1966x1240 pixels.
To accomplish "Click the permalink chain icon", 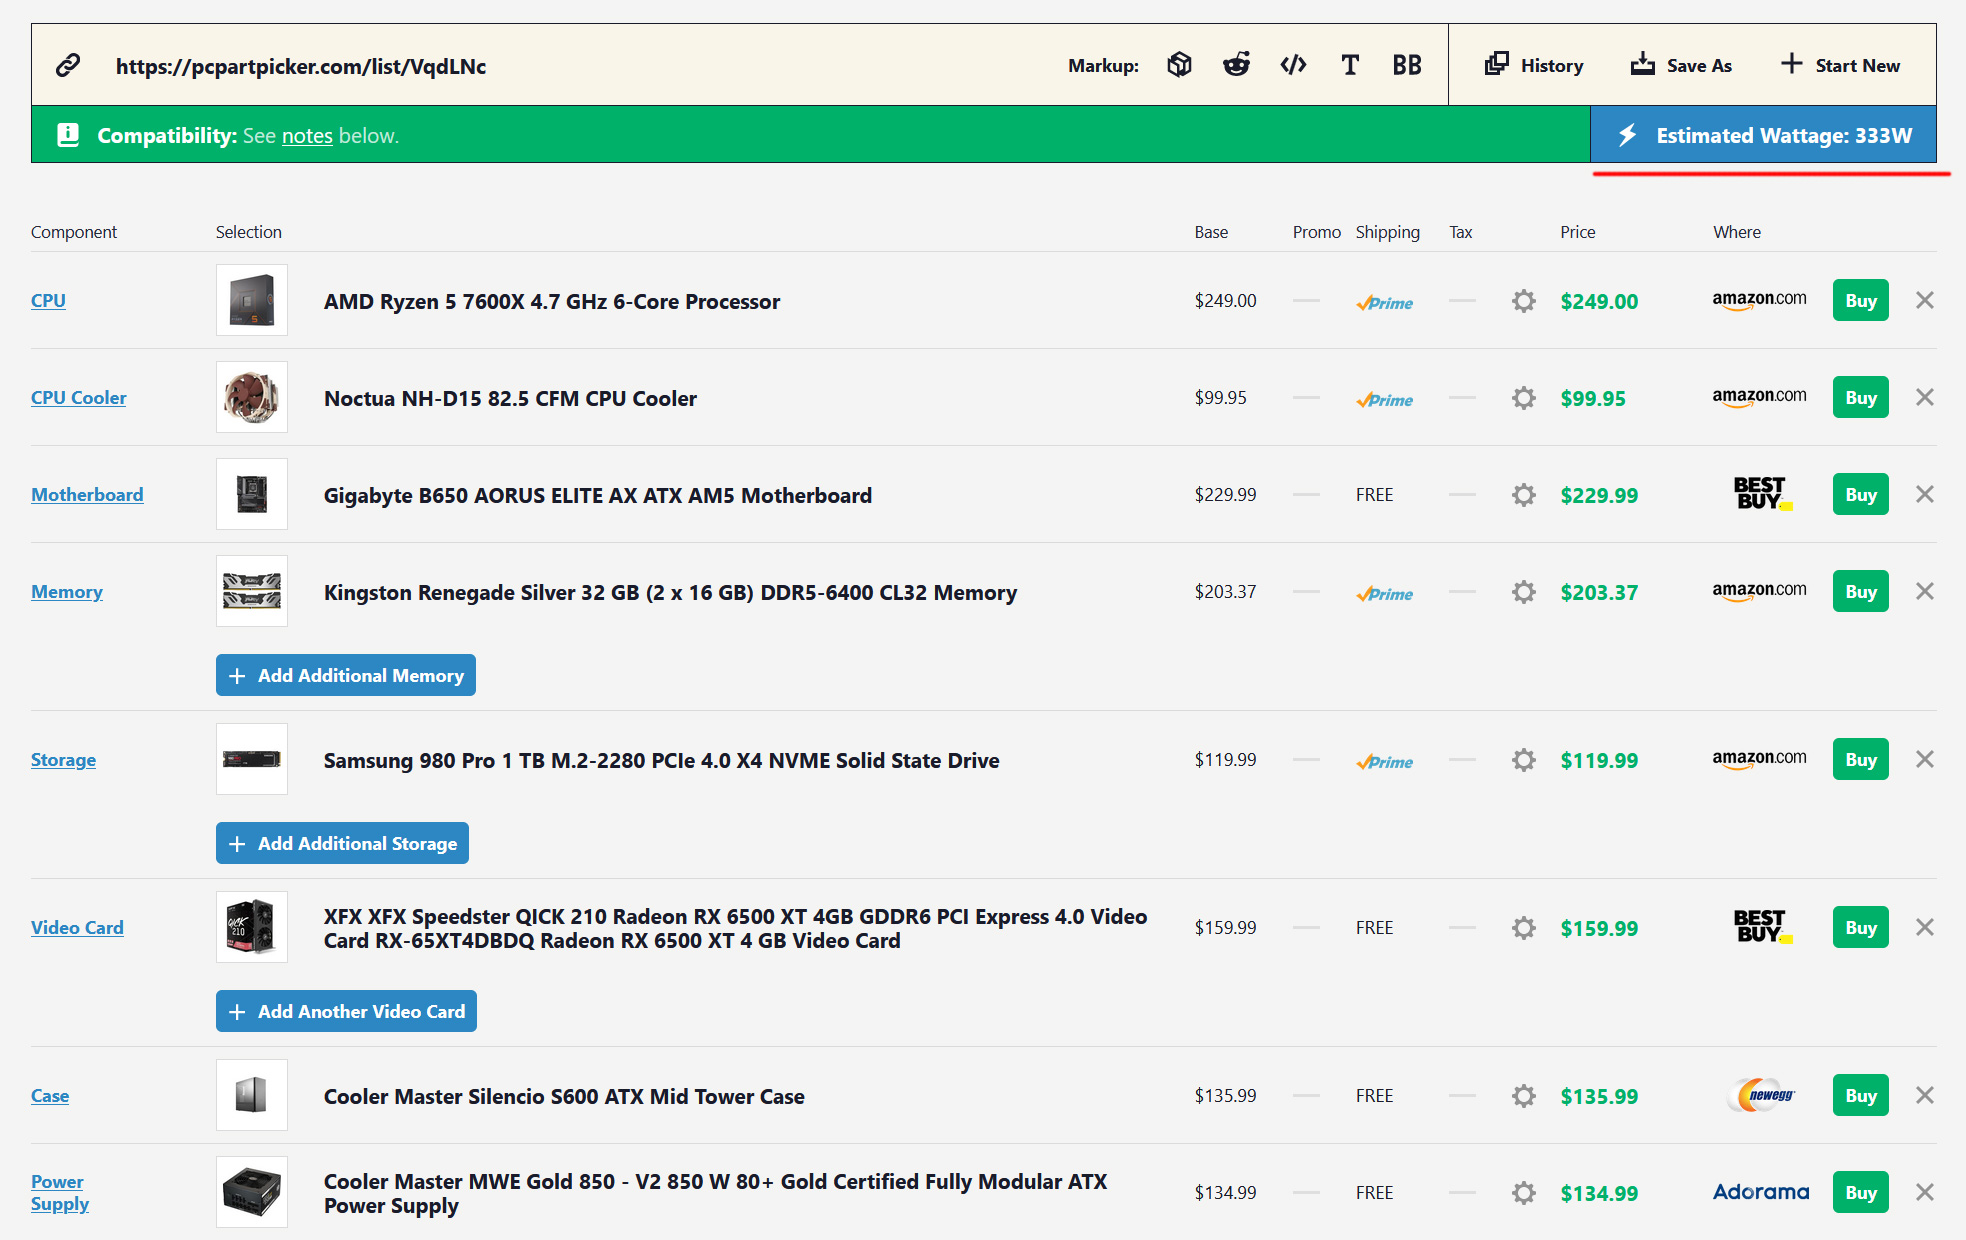I will [68, 66].
